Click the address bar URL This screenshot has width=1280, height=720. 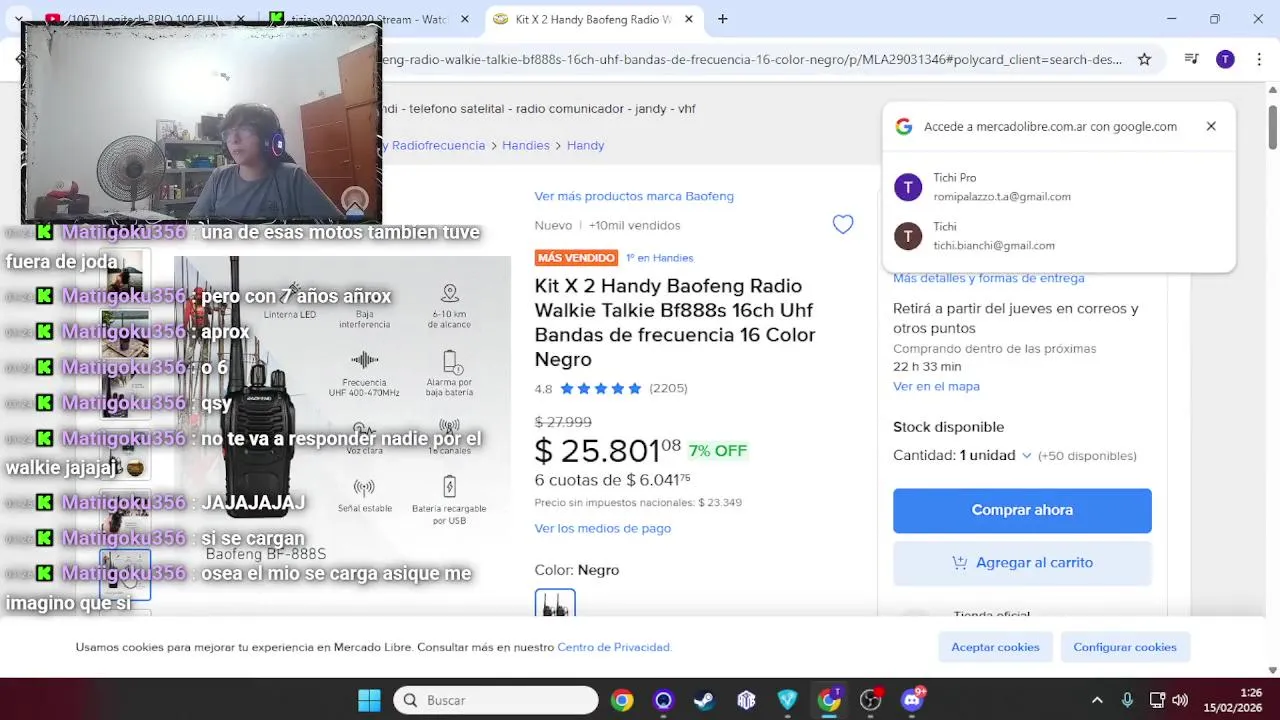752,59
